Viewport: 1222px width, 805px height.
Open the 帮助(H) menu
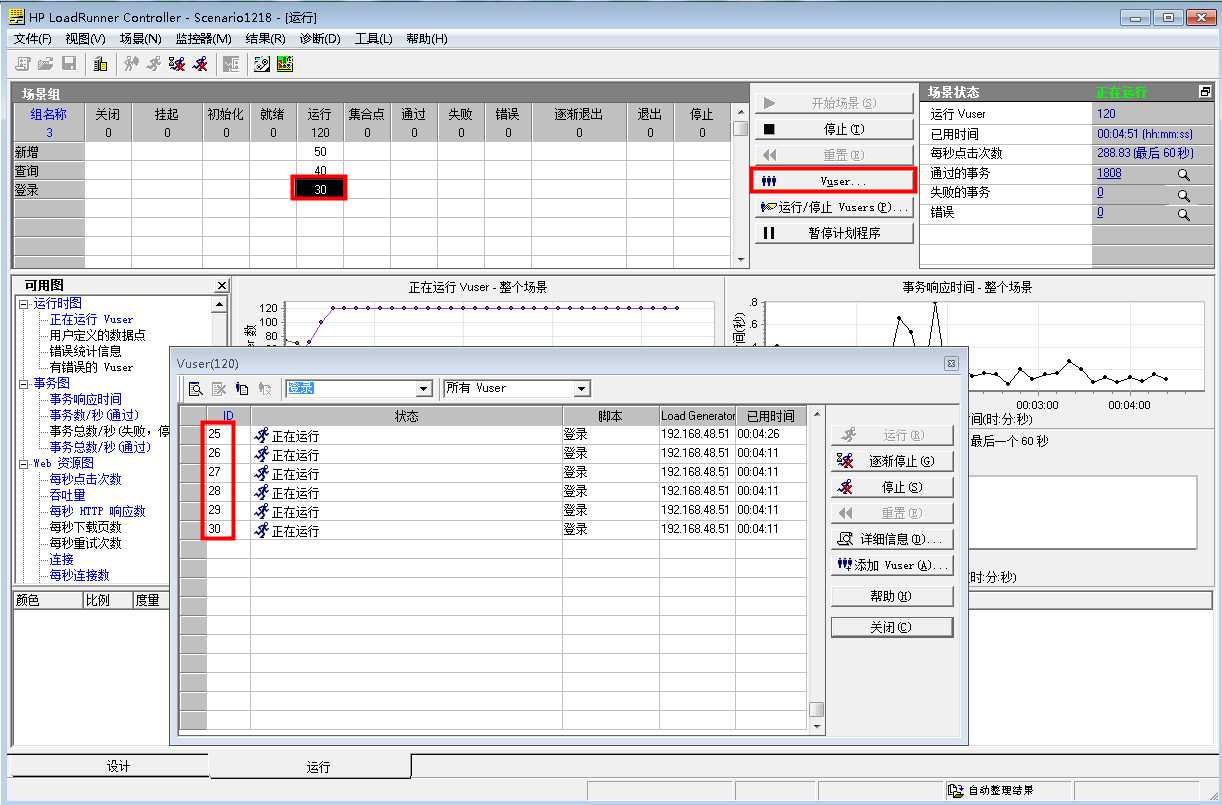[427, 39]
